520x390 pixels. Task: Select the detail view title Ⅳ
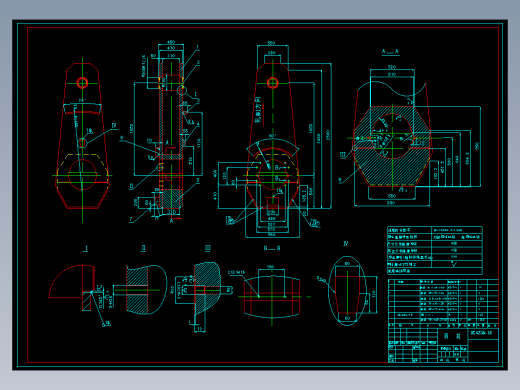click(x=346, y=244)
